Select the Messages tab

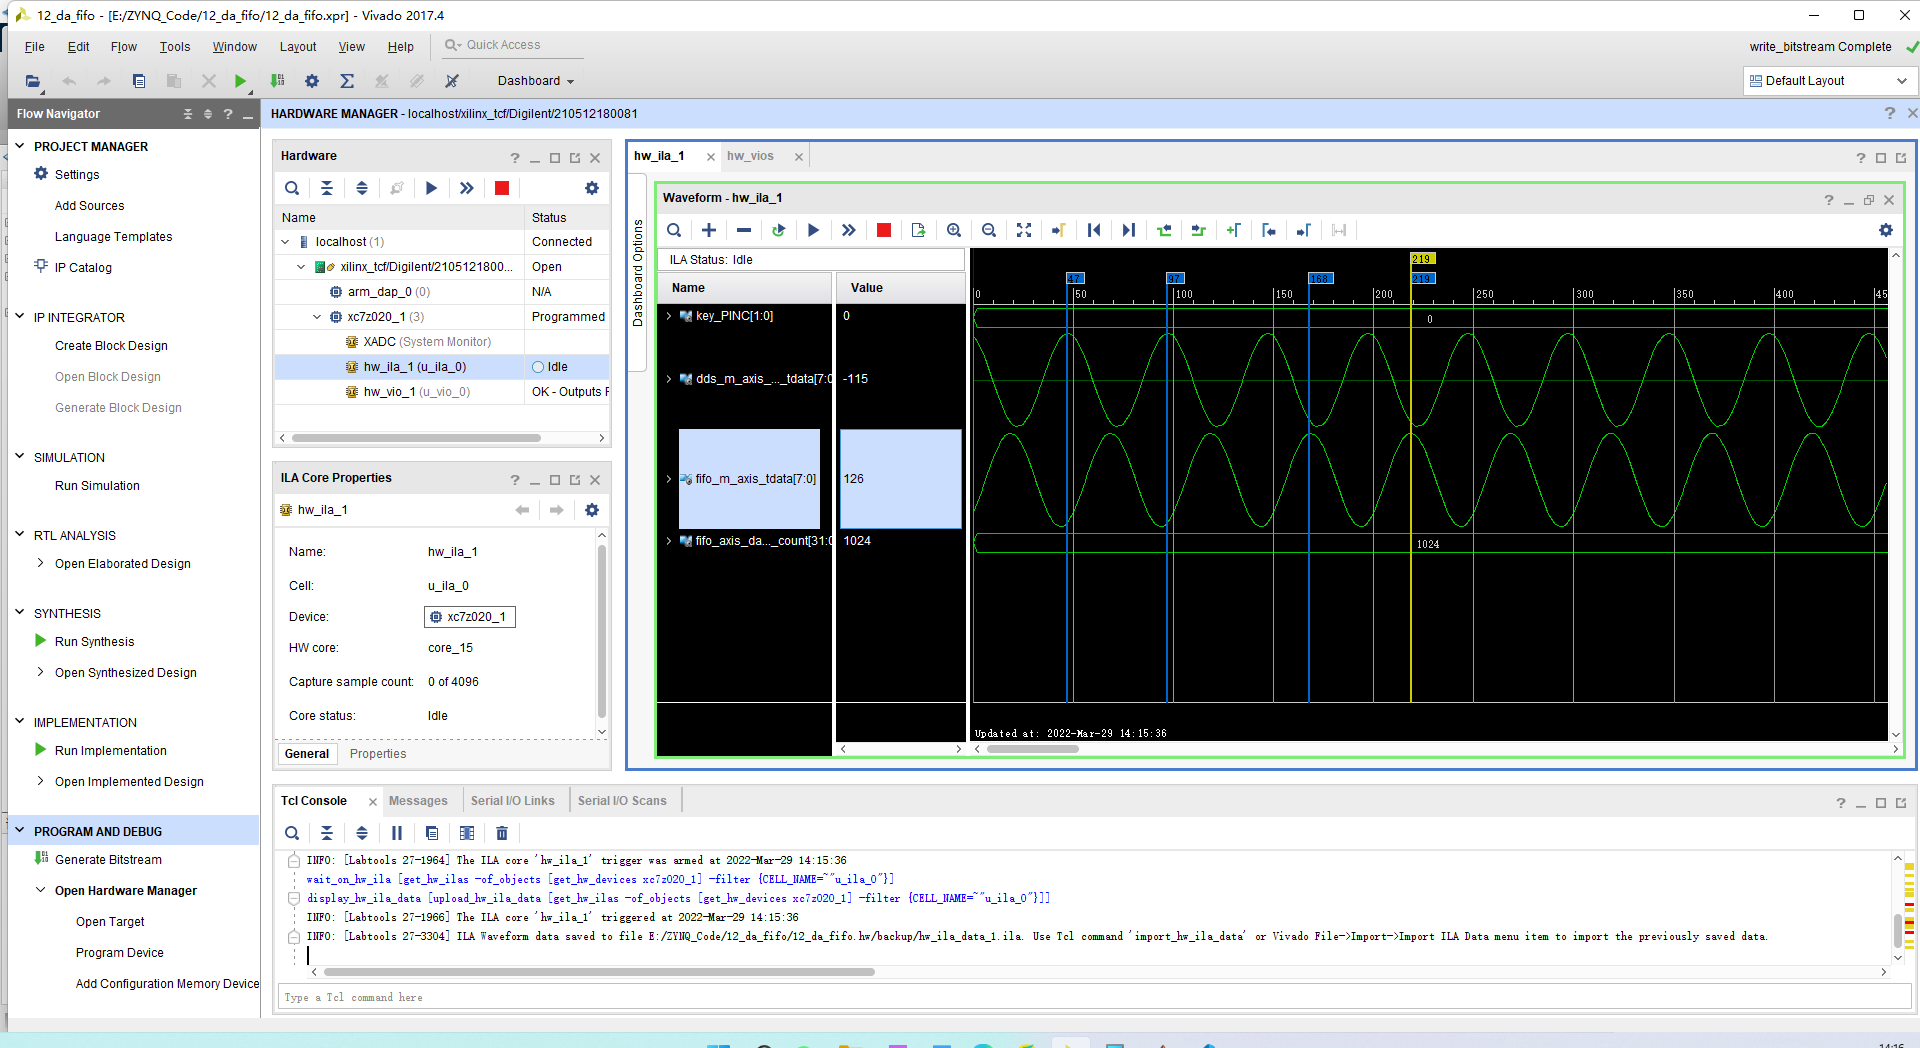click(418, 801)
